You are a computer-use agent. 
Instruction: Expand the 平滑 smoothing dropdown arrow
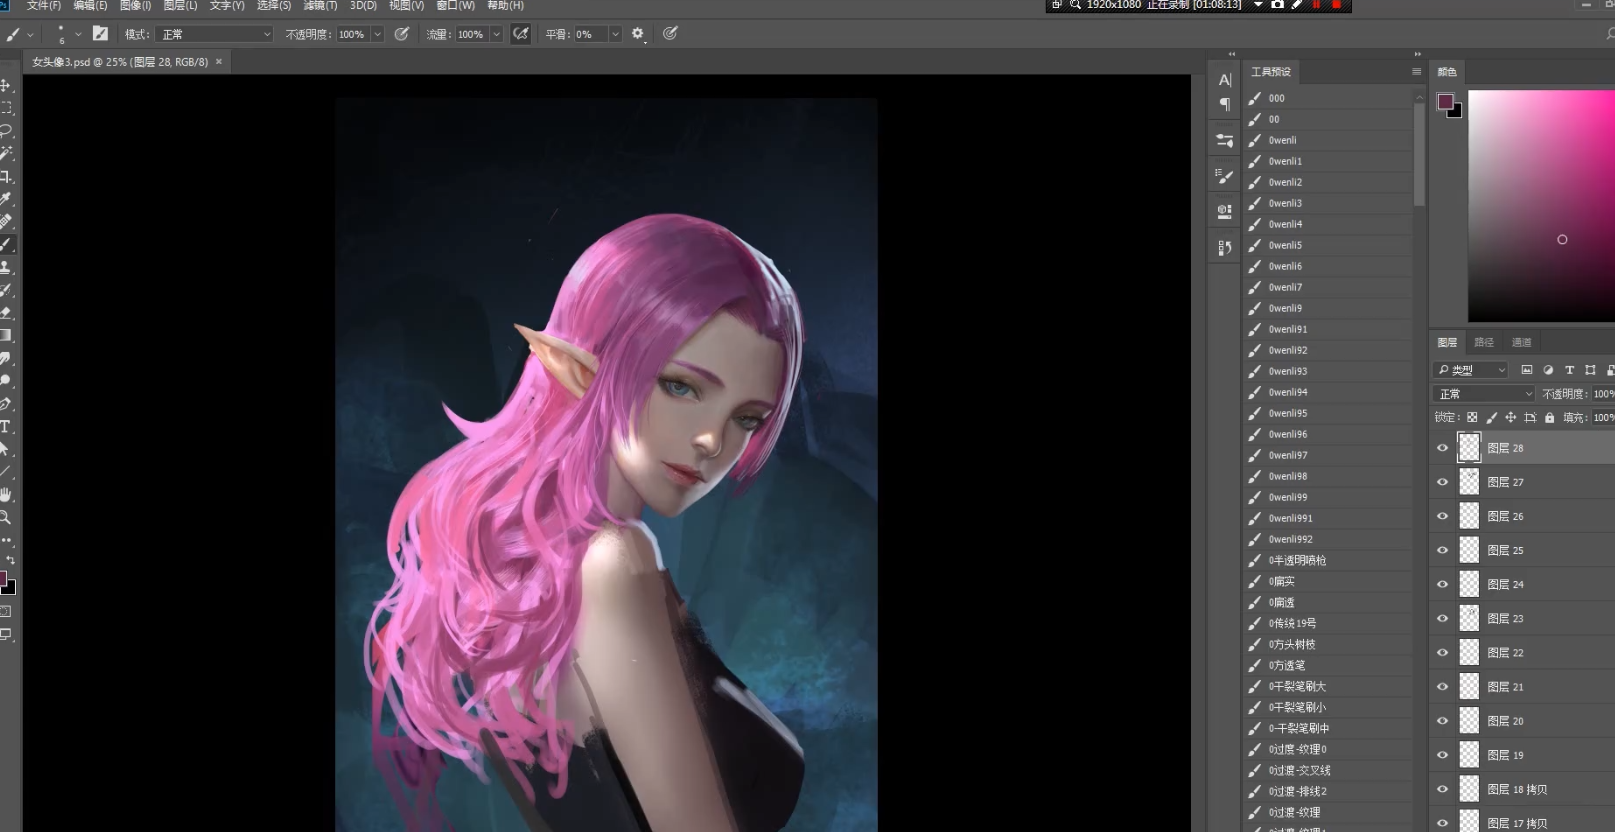pyautogui.click(x=615, y=34)
